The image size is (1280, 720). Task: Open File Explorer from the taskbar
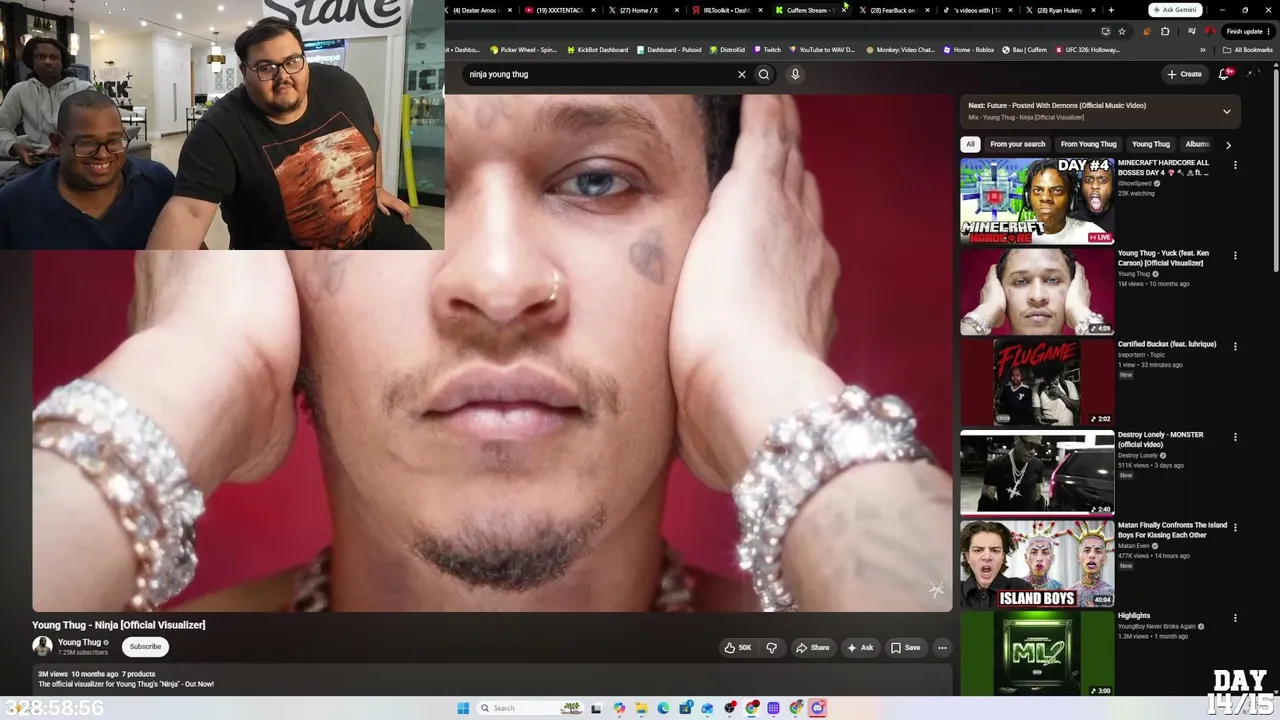pos(641,708)
